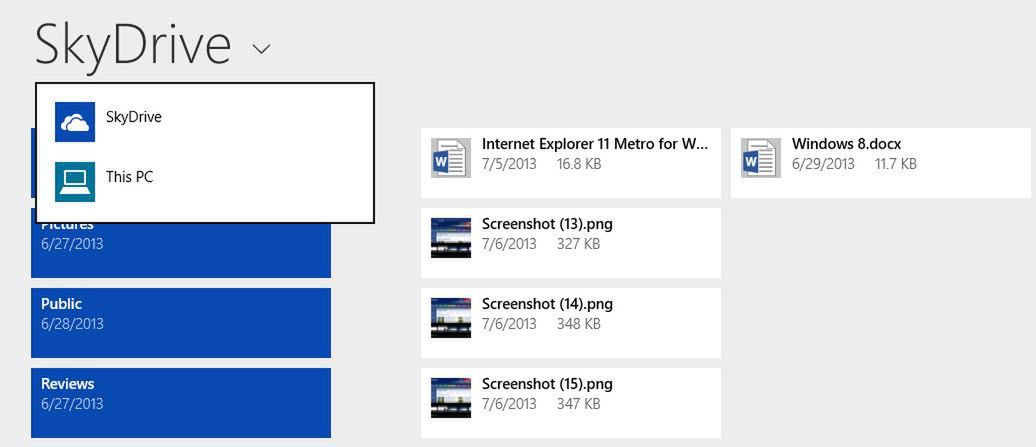Select the Screenshot (15).png file name

tap(547, 384)
